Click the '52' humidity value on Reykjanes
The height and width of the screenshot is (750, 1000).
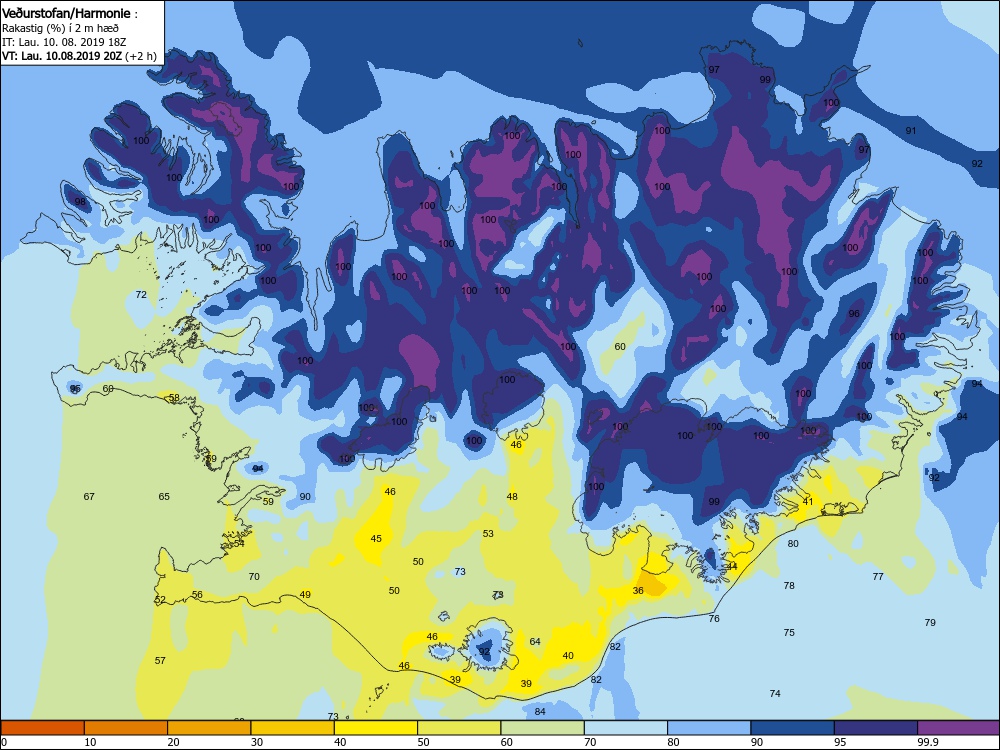coord(159,600)
